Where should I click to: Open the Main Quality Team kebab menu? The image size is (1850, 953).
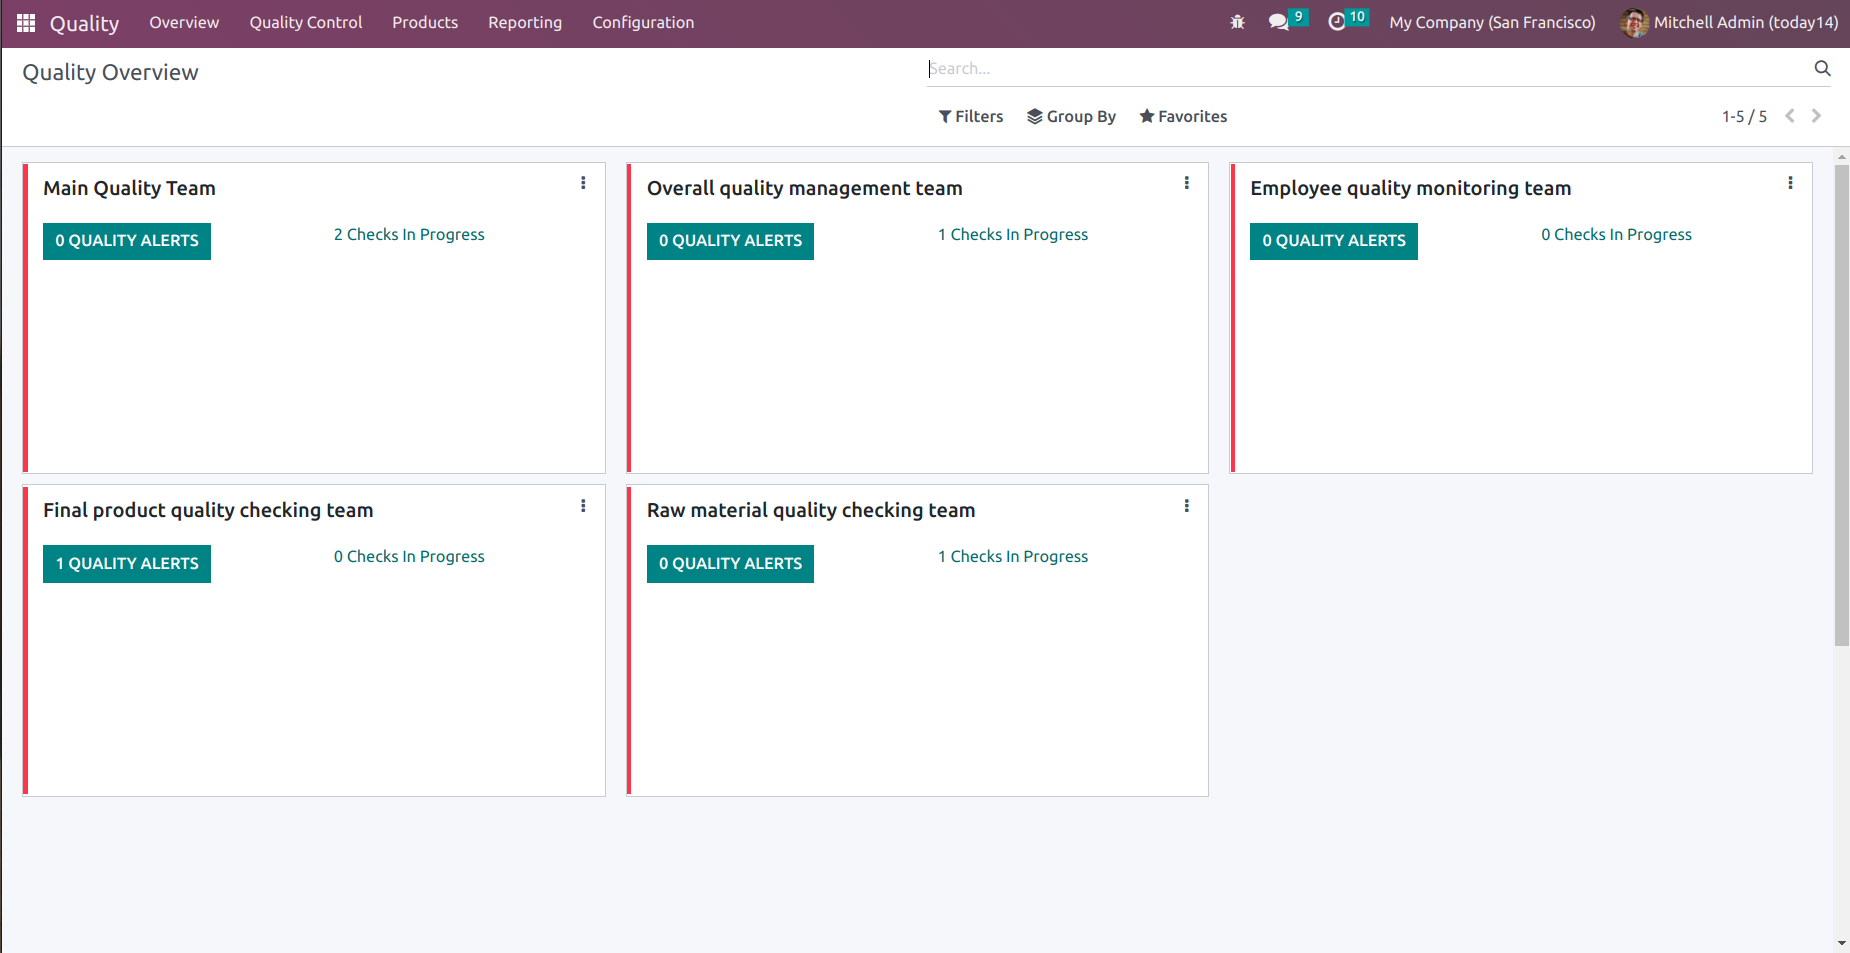pyautogui.click(x=583, y=183)
